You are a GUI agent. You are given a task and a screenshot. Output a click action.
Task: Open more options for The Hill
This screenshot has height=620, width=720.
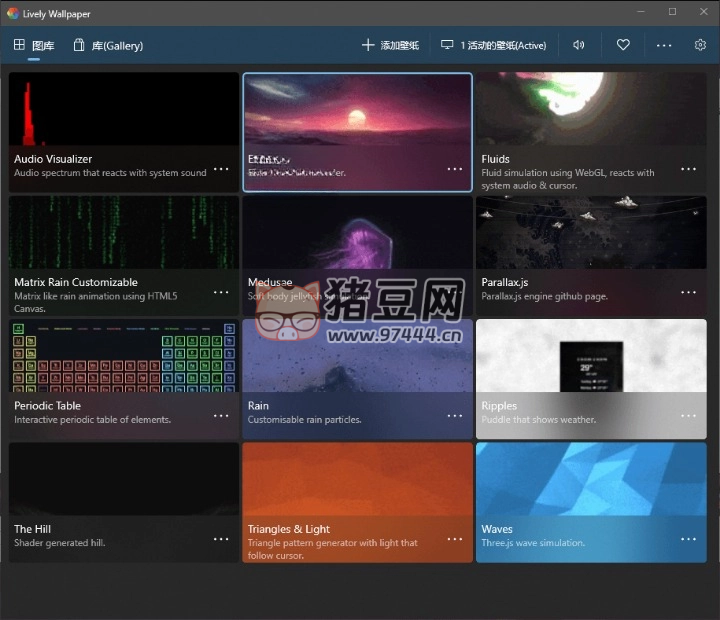point(221,539)
